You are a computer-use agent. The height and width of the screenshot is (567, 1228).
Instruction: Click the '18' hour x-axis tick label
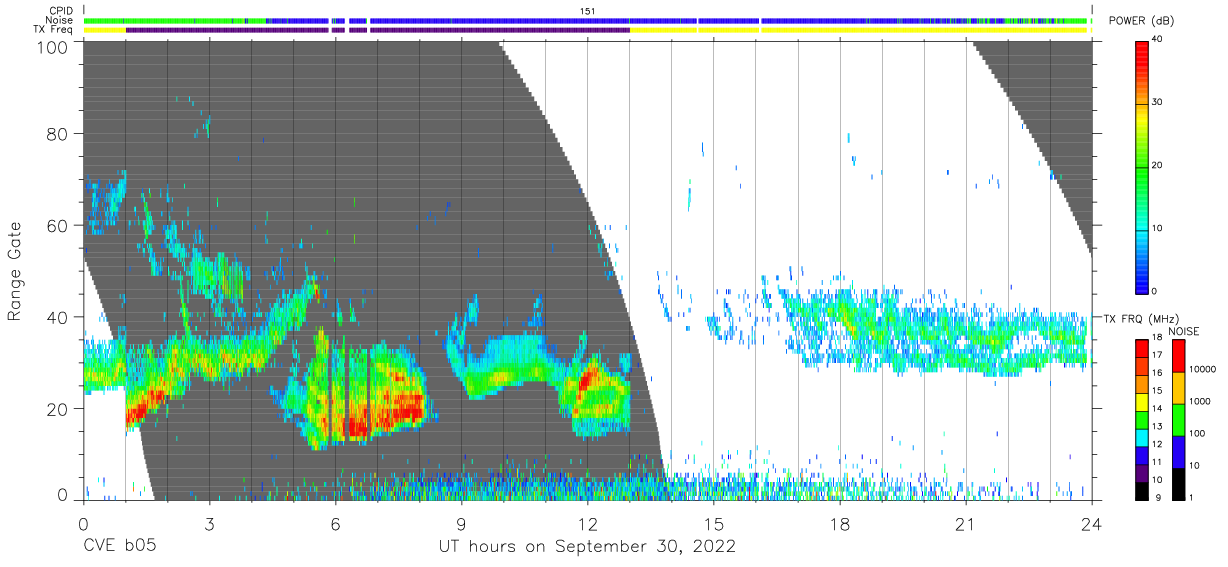coord(840,523)
